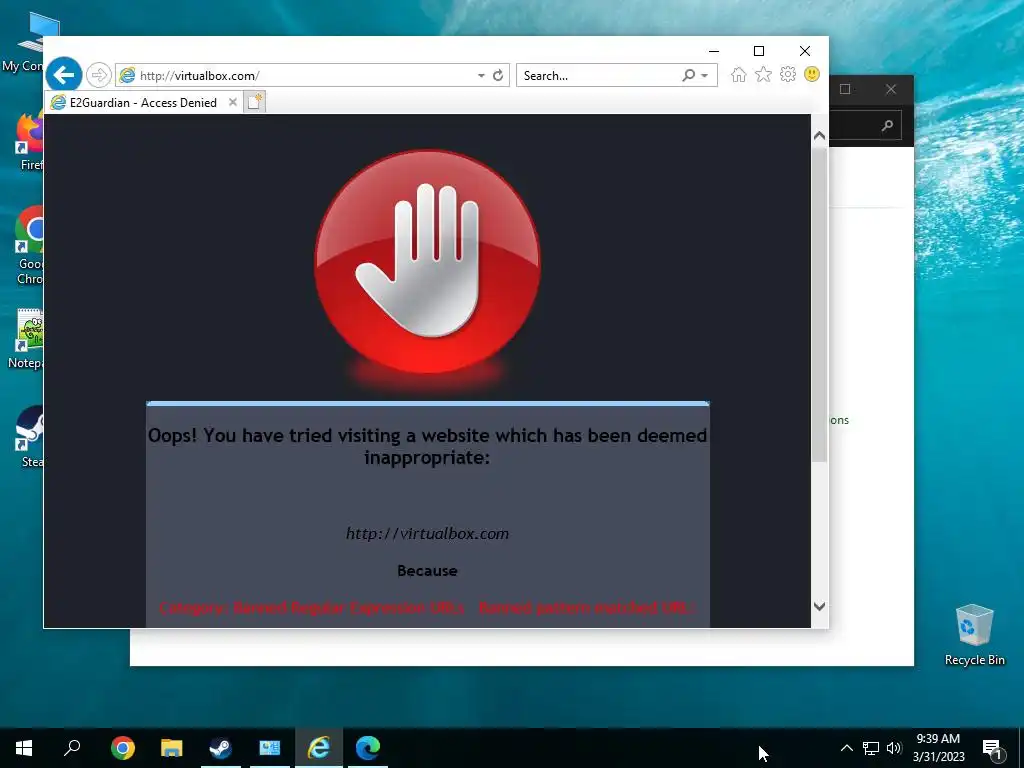Close the Internet Explorer window
The image size is (1024, 768).
805,51
